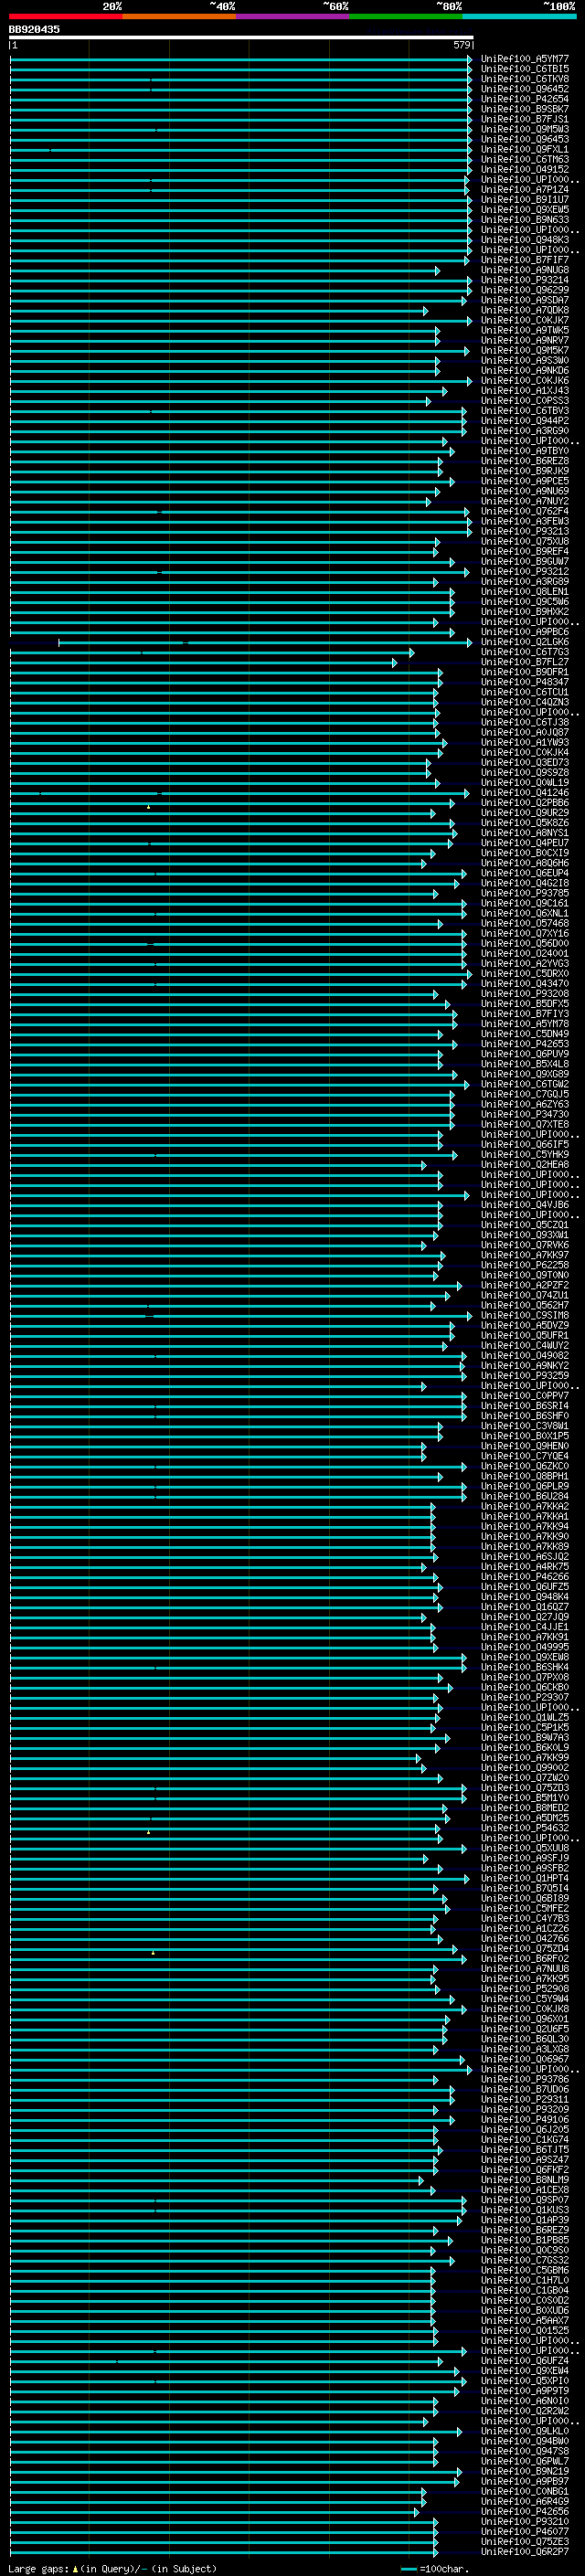Select hit UniRef100_Q1HPT4
The height and width of the screenshot is (2576, 585).
click(525, 1878)
